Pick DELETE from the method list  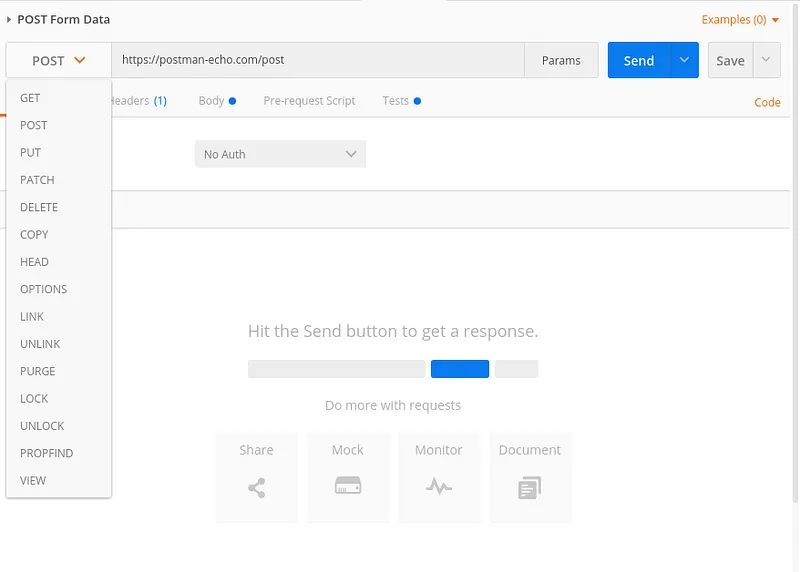(59, 207)
